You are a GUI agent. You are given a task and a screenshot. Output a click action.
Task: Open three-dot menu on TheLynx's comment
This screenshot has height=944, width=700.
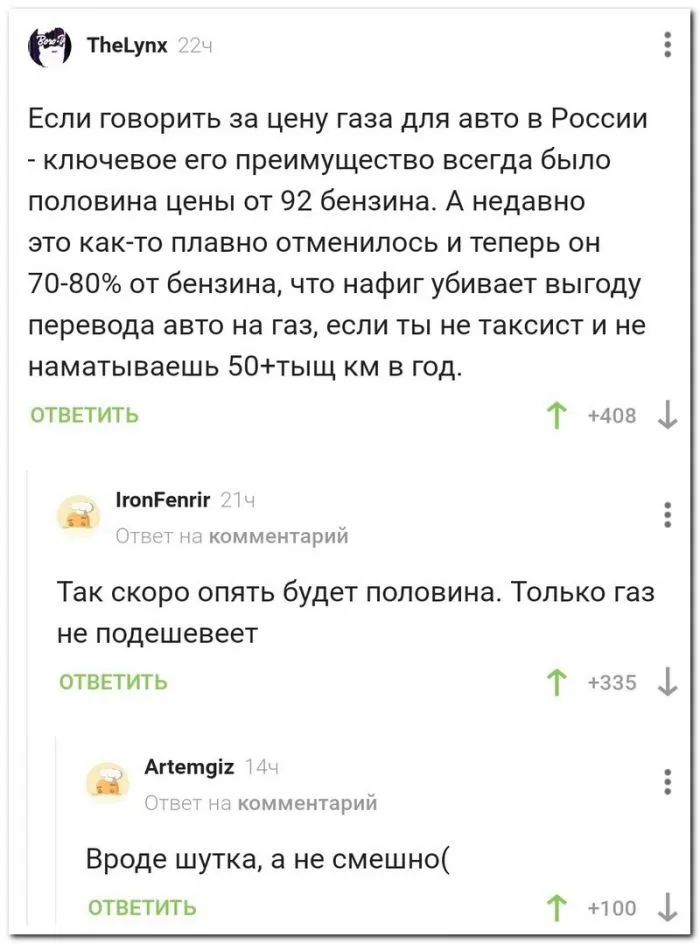click(x=668, y=46)
